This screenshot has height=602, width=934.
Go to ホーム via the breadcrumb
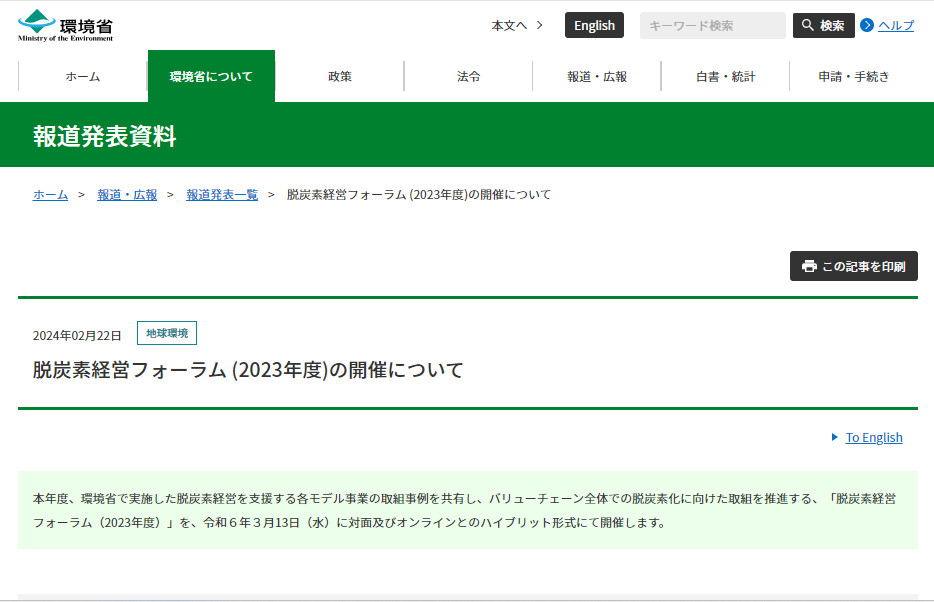point(50,195)
